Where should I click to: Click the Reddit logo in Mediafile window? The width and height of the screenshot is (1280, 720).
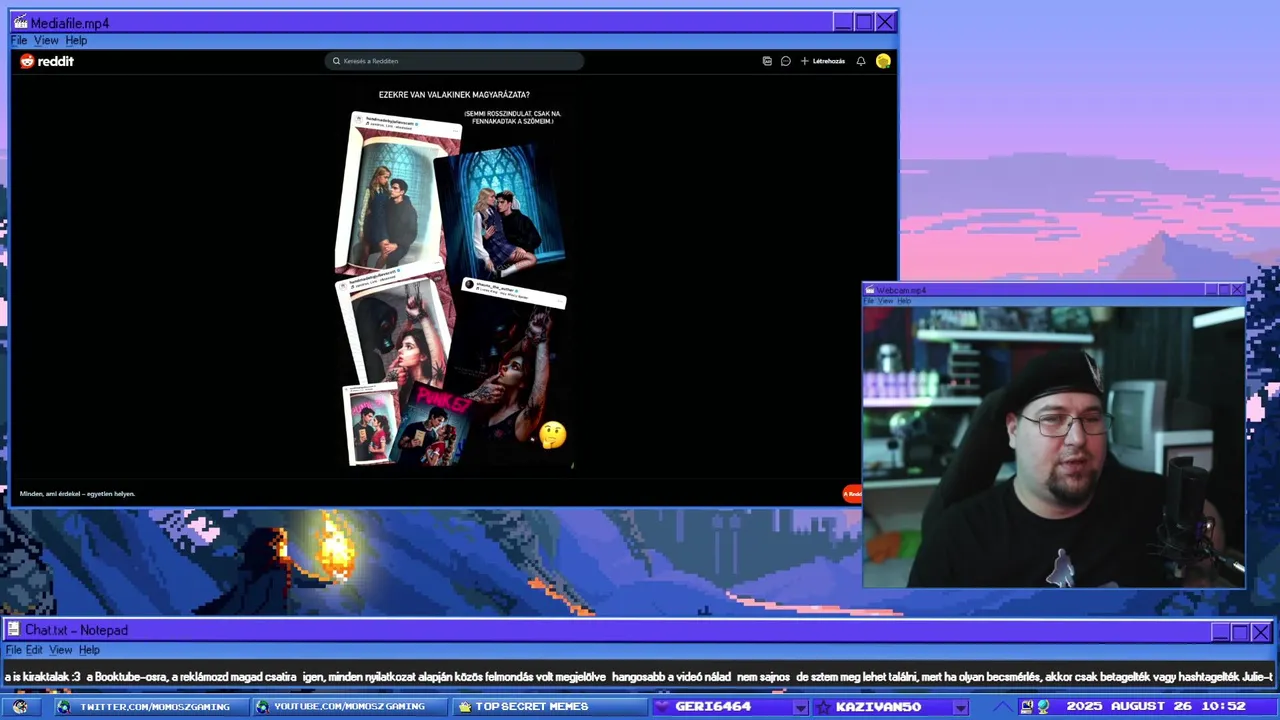click(47, 61)
